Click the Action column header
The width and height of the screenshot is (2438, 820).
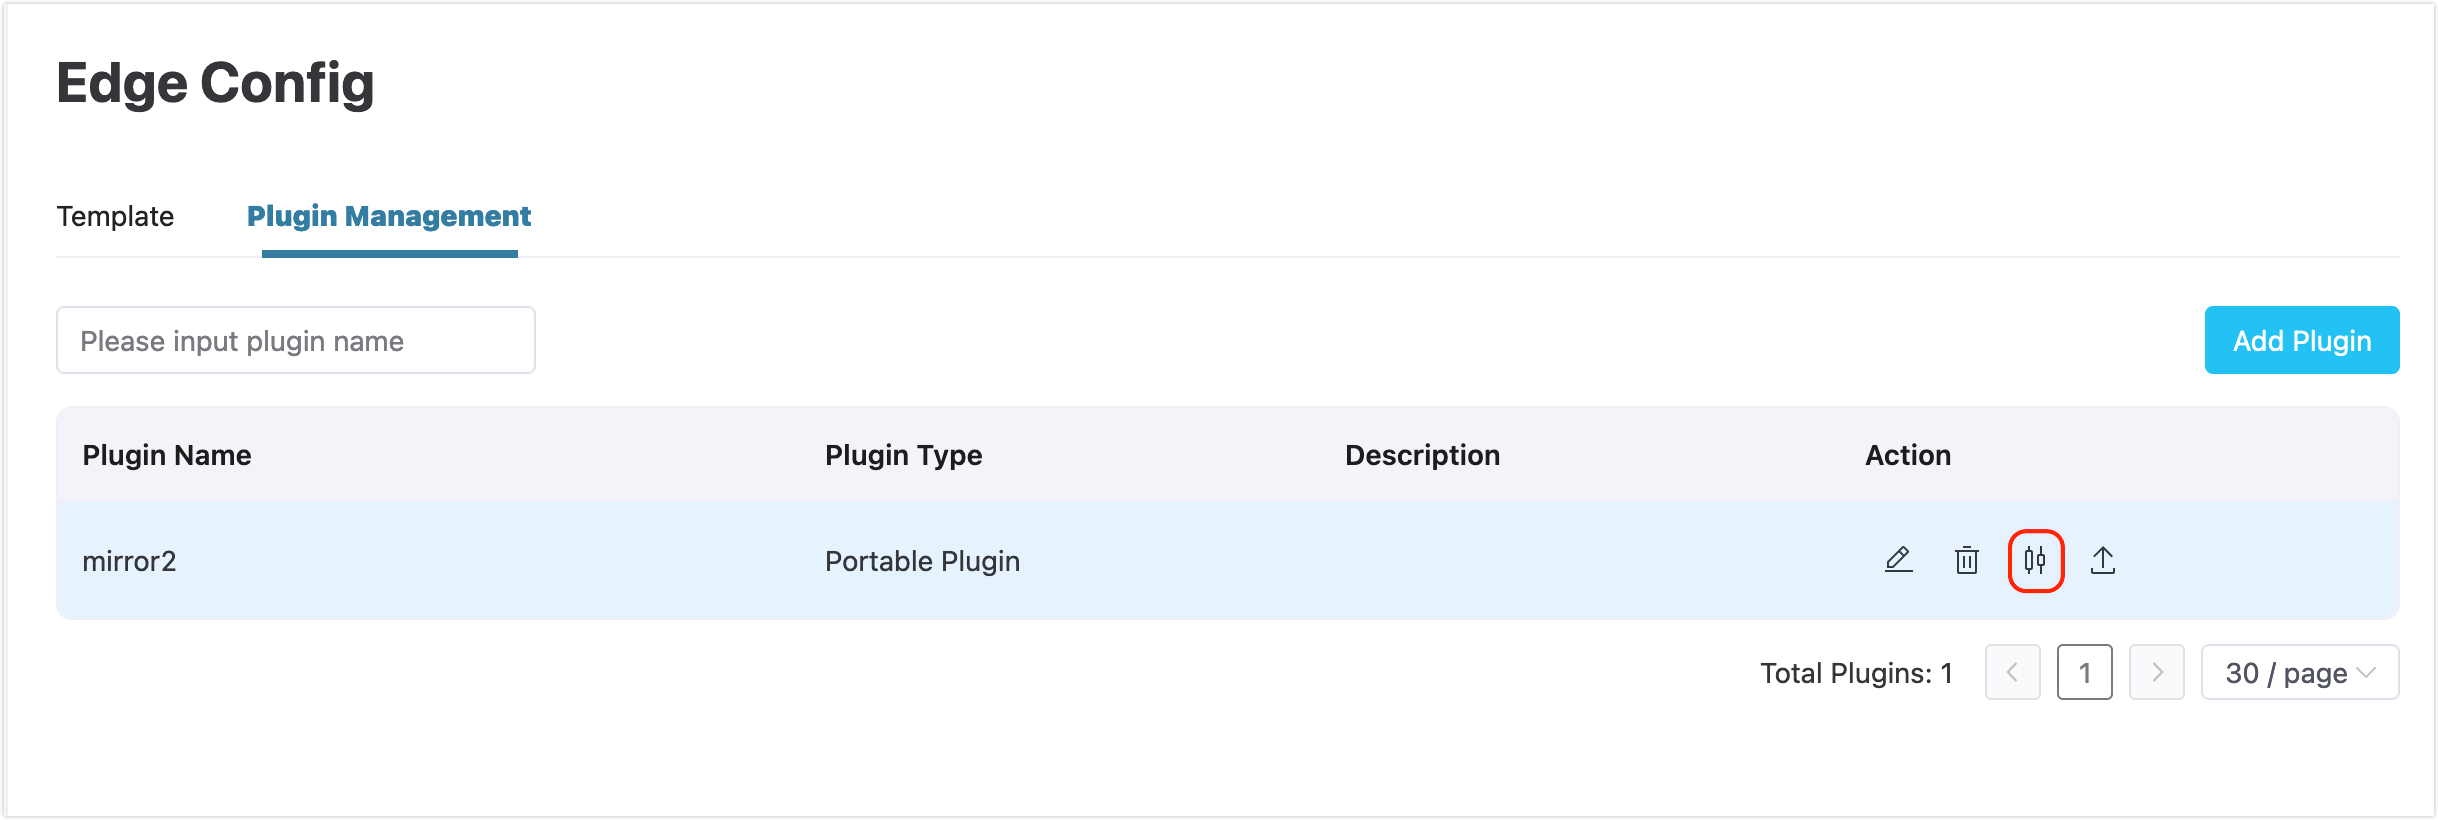pyautogui.click(x=1907, y=455)
